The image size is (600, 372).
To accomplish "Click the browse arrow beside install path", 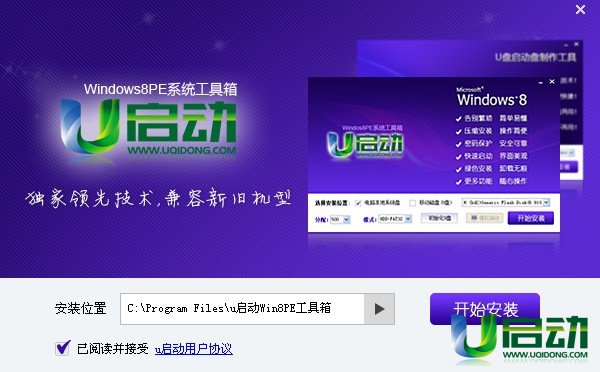I will 379,309.
